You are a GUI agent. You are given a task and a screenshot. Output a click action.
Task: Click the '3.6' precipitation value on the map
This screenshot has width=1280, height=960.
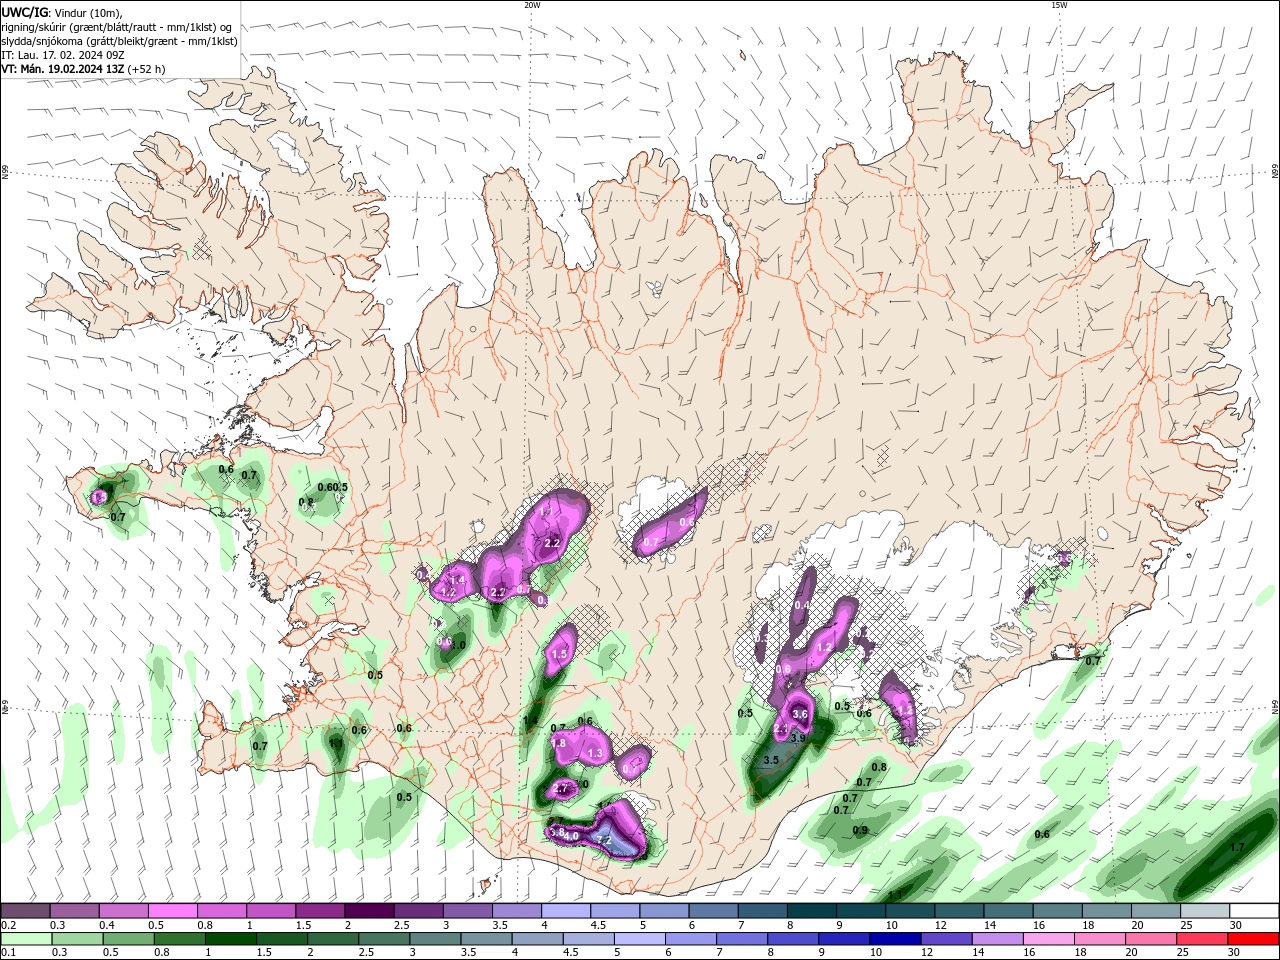pos(800,714)
